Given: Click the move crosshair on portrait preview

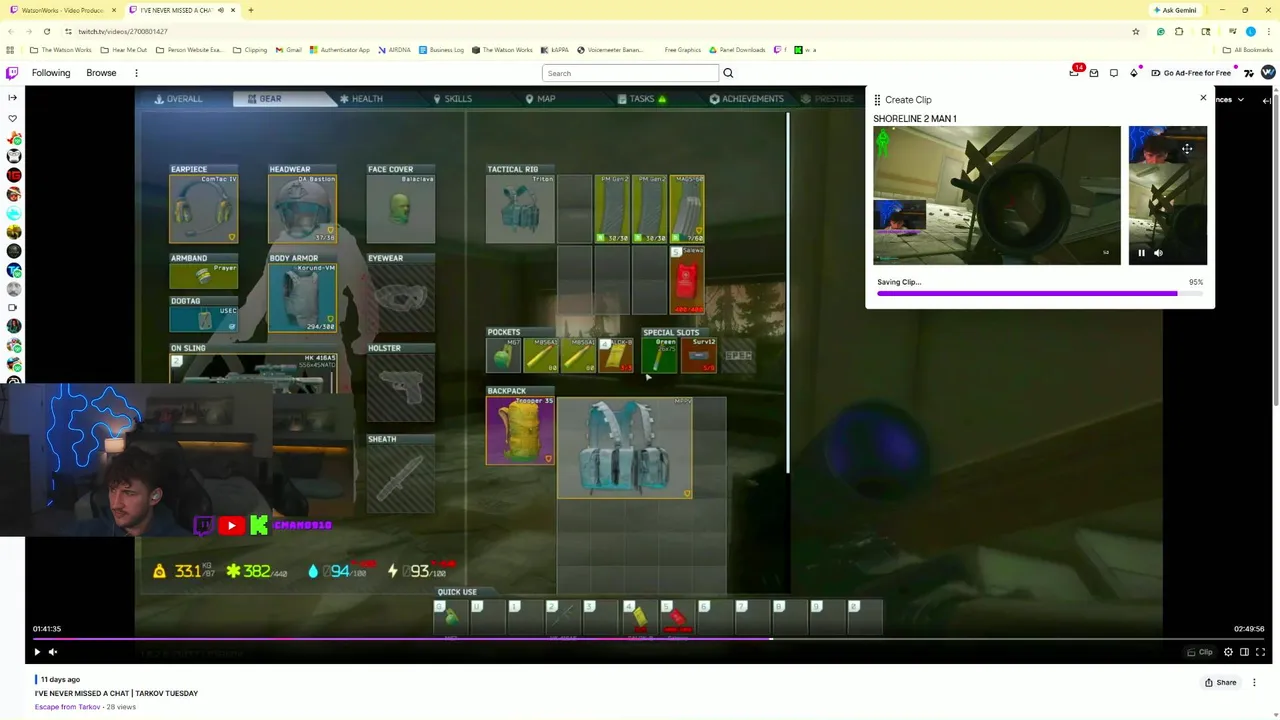Looking at the screenshot, I should (x=1187, y=149).
